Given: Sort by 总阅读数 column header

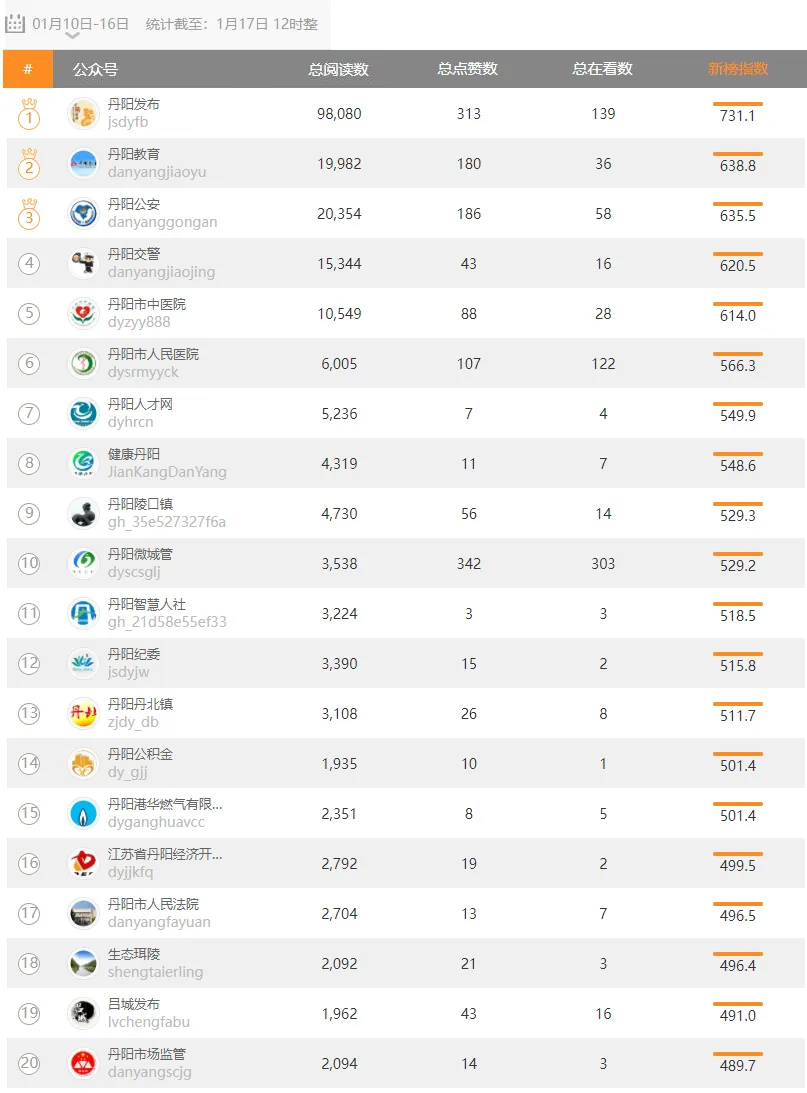Looking at the screenshot, I should tap(339, 69).
